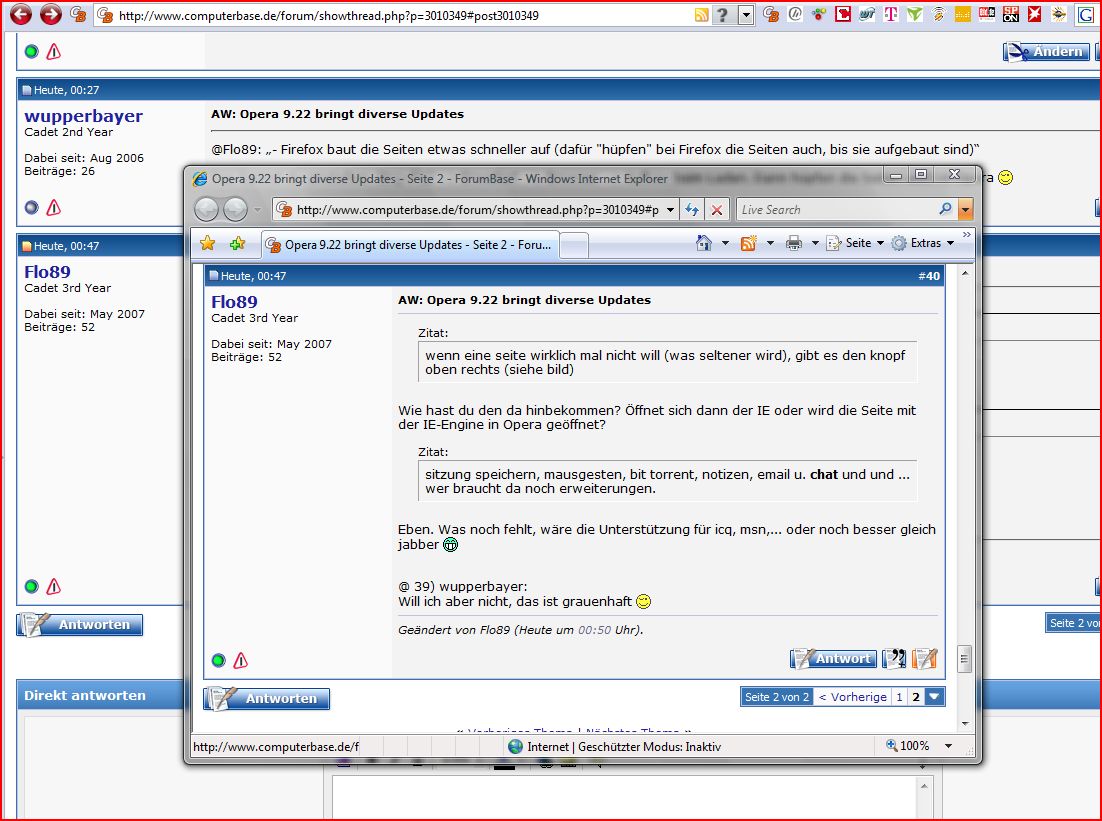
Task: Open IE Favorites Center star icon
Action: point(207,243)
